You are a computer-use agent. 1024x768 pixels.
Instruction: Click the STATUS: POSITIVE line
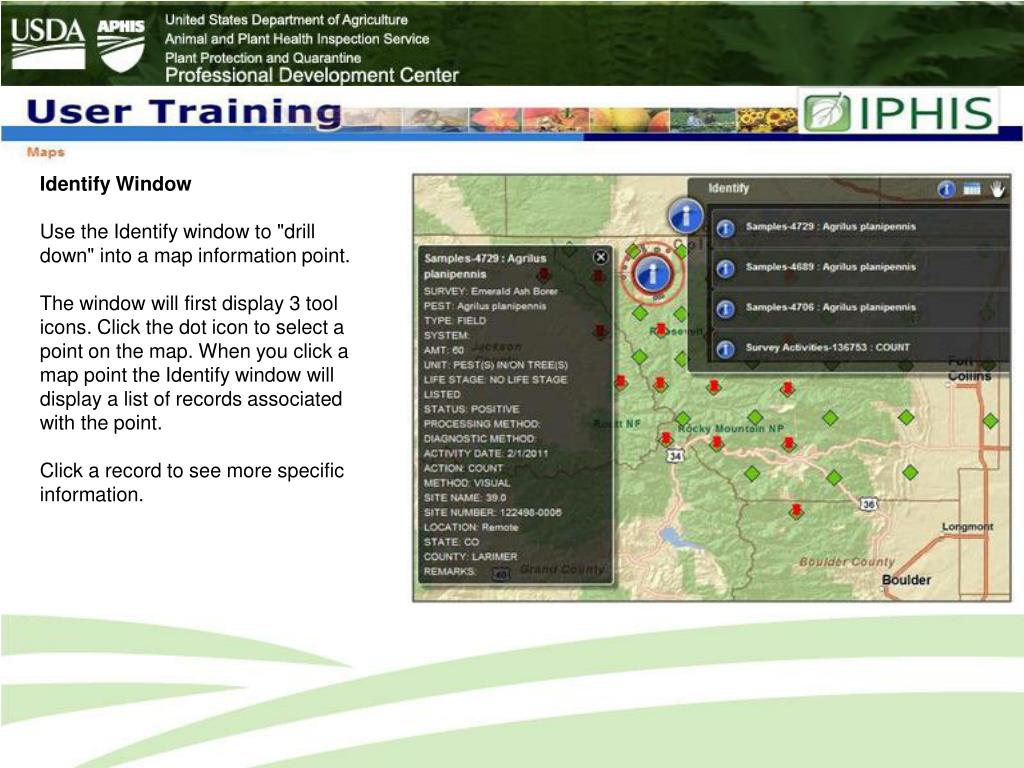472,409
